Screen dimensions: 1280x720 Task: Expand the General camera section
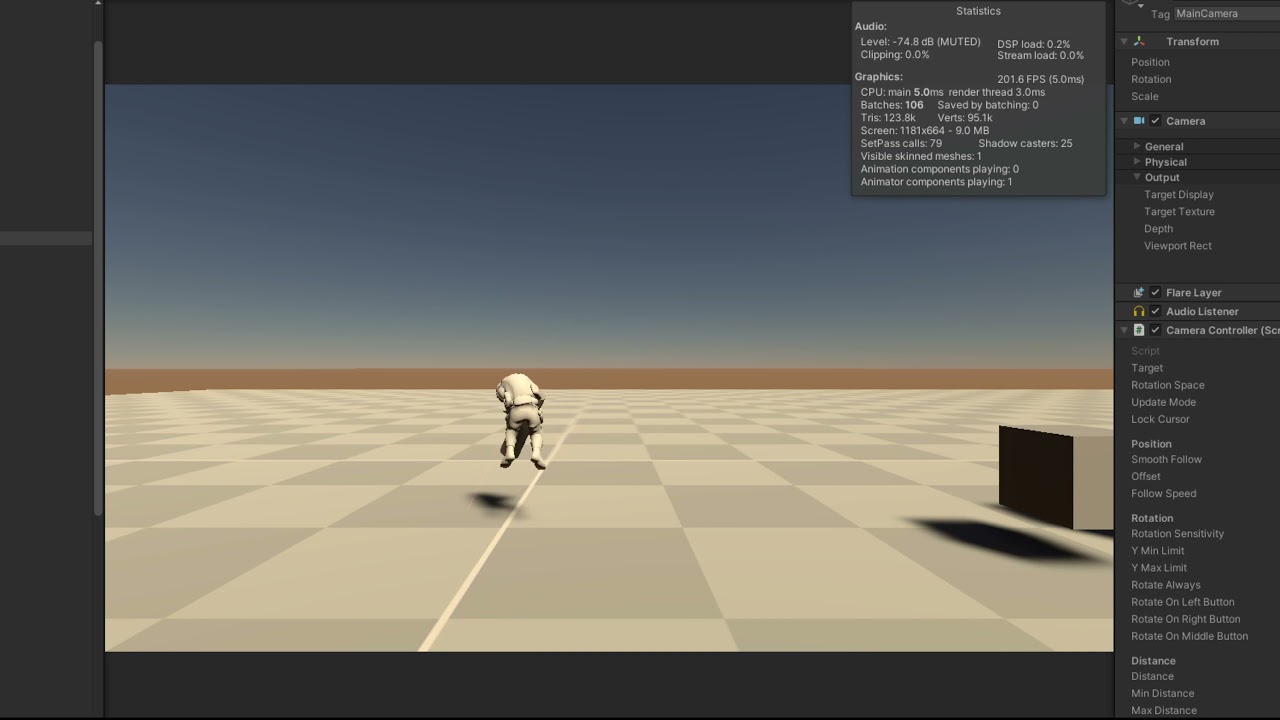click(x=1137, y=146)
